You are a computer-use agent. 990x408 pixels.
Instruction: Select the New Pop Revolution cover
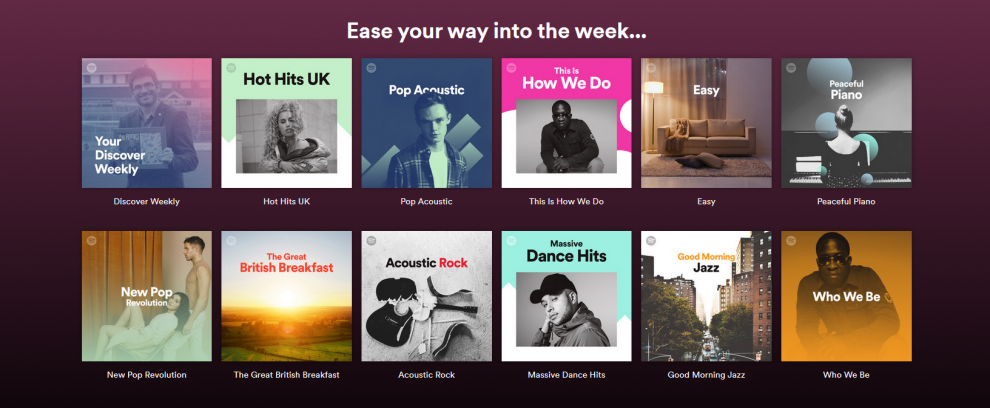pyautogui.click(x=146, y=296)
